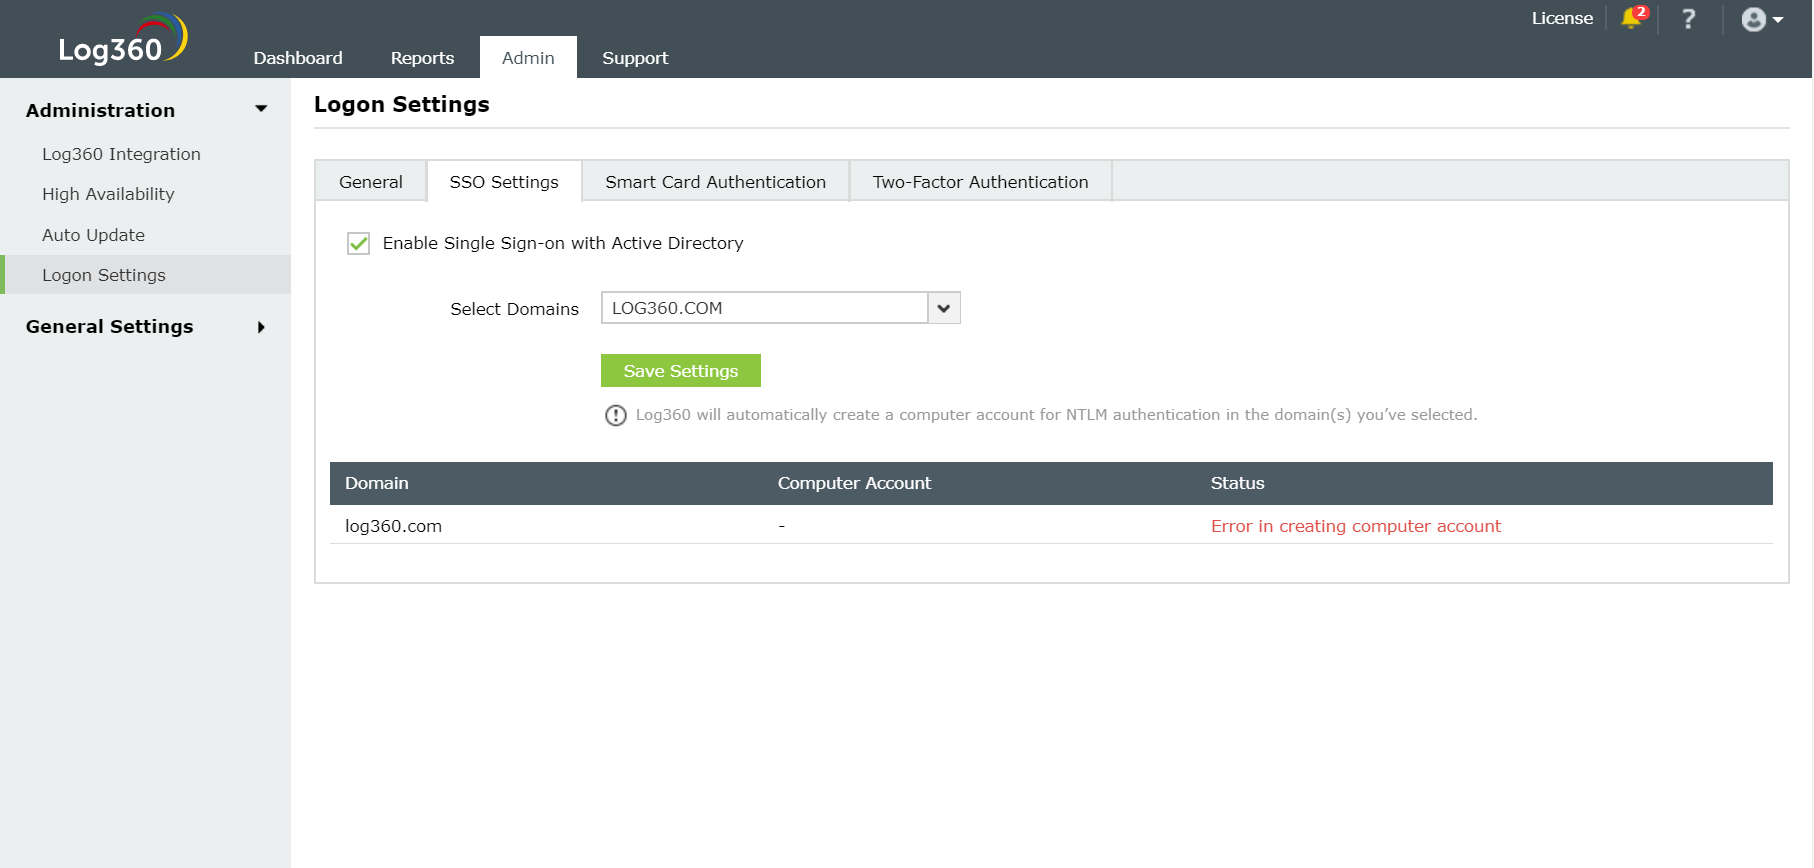Click the help question mark icon
The height and width of the screenshot is (868, 1814).
[x=1688, y=19]
